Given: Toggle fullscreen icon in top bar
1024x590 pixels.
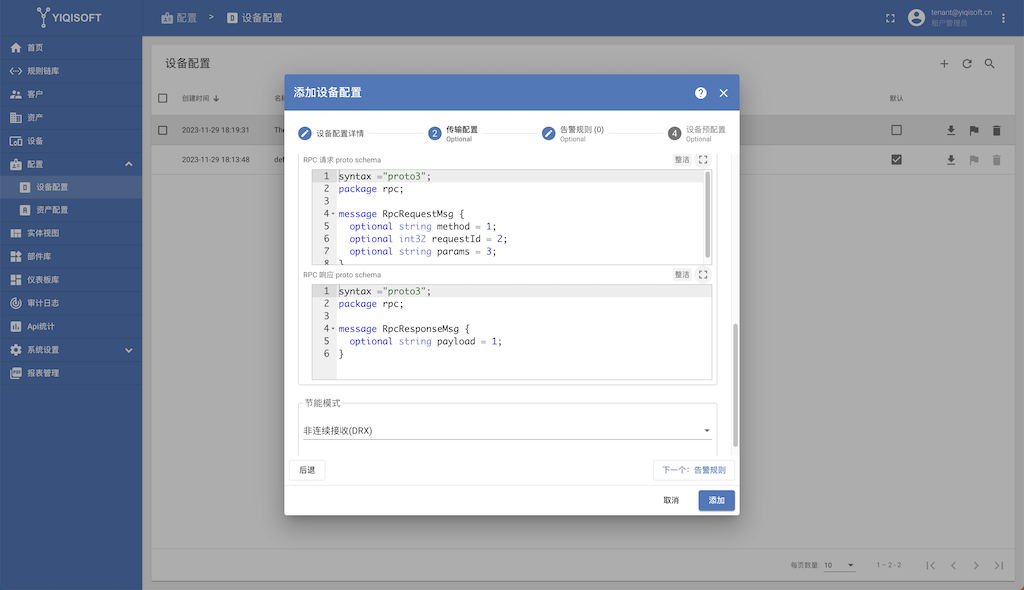Looking at the screenshot, I should pyautogui.click(x=890, y=18).
